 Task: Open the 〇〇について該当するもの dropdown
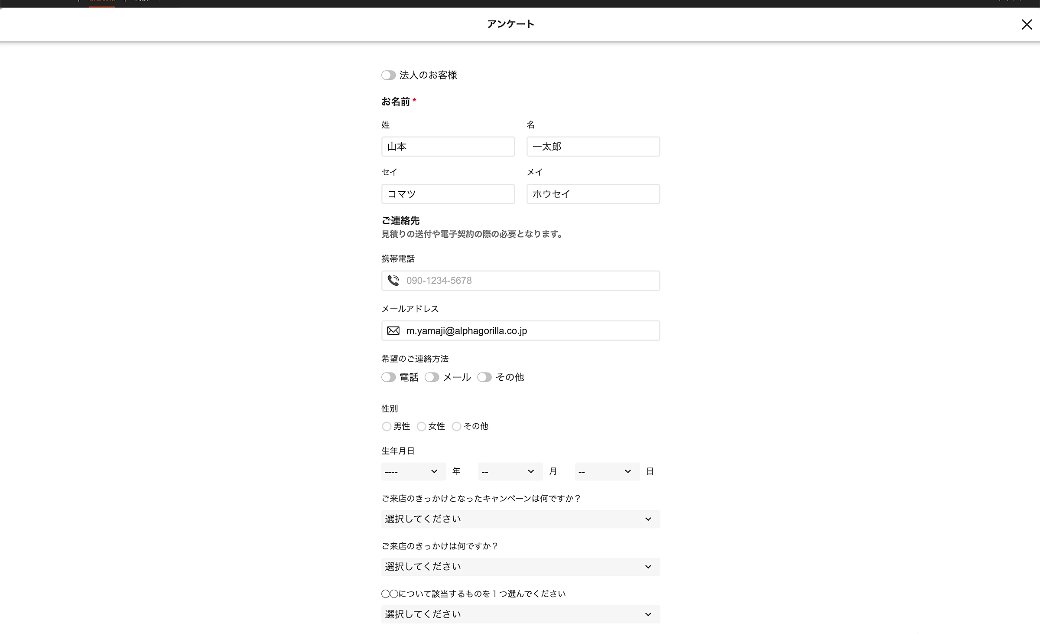pos(521,614)
